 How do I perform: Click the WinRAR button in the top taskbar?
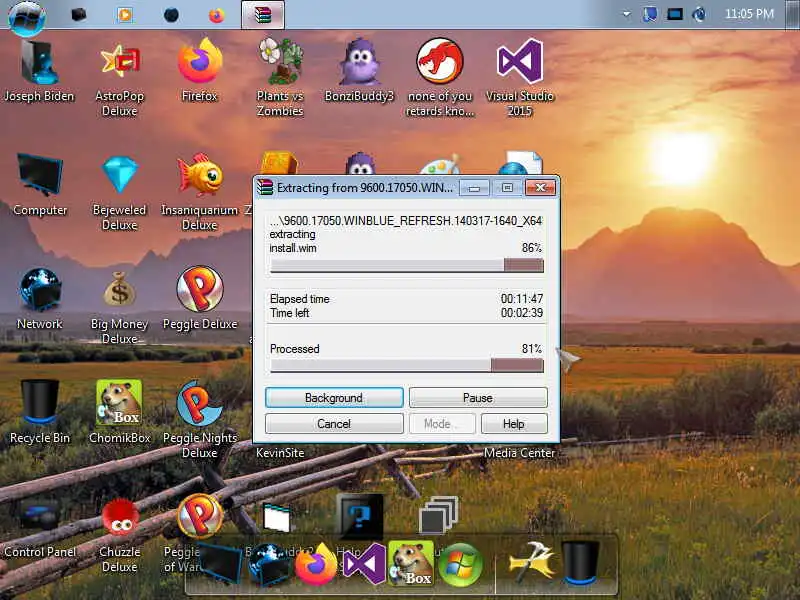(x=263, y=15)
